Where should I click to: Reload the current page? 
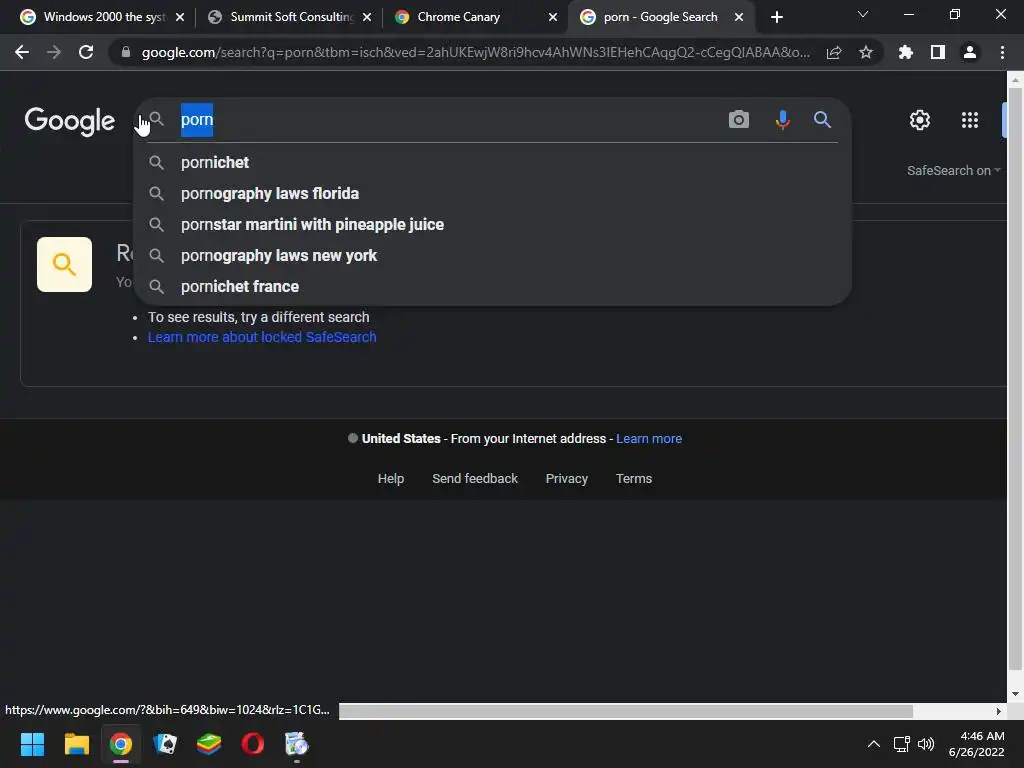click(x=86, y=52)
